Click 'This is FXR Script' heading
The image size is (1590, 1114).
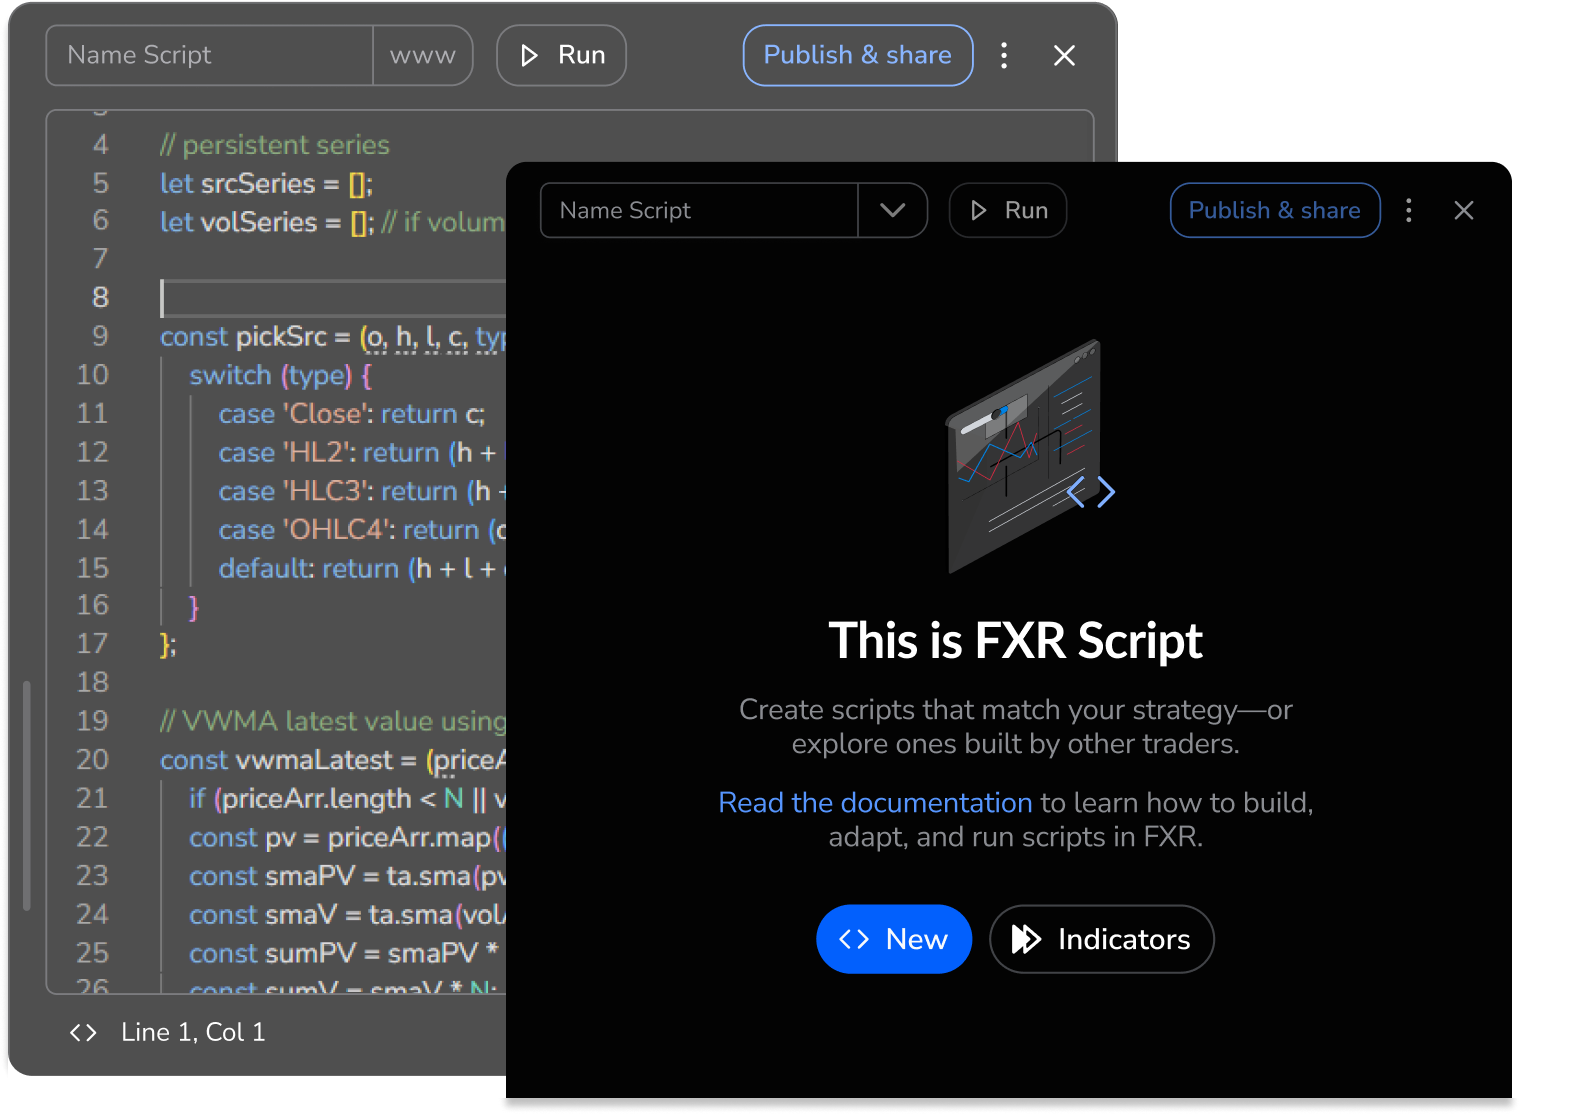pyautogui.click(x=1015, y=640)
